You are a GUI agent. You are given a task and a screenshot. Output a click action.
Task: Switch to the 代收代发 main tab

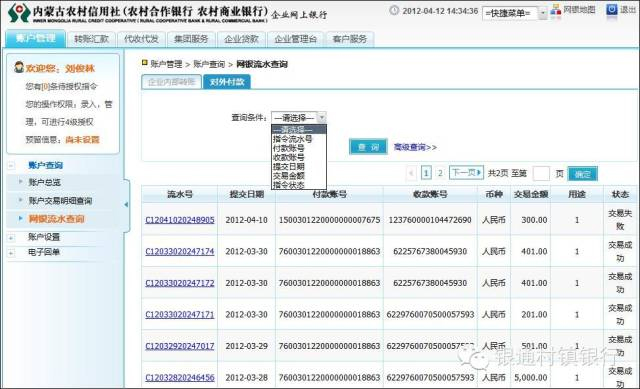141,39
